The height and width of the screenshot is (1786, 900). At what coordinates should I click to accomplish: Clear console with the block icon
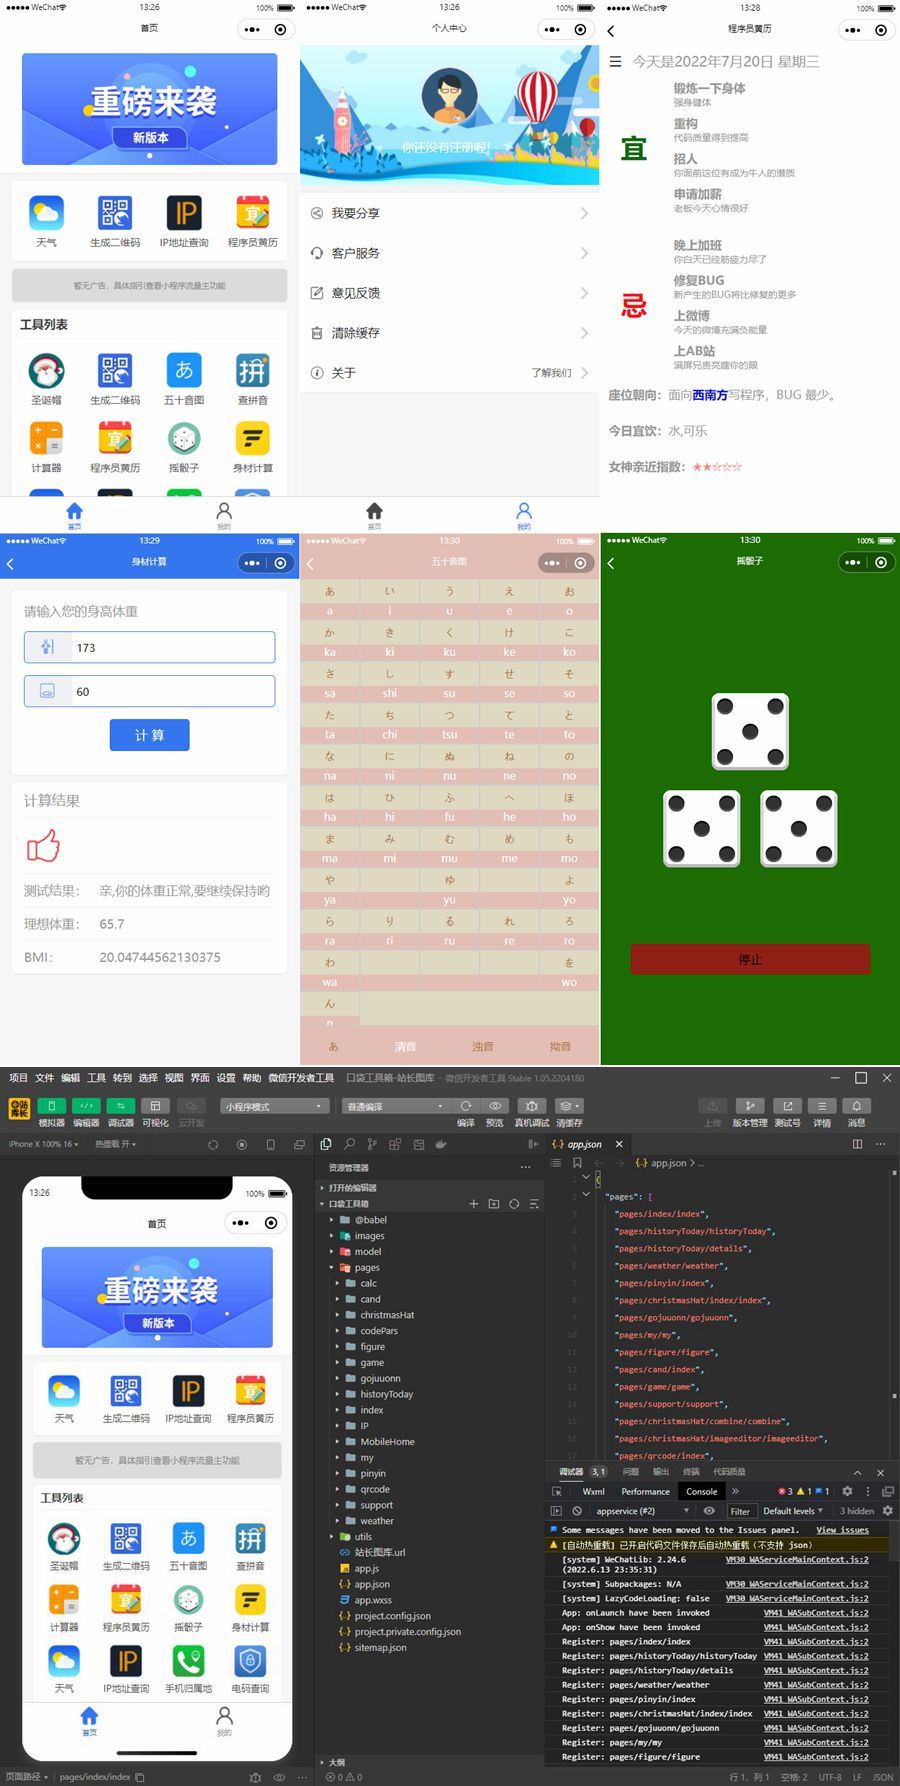pos(577,1511)
